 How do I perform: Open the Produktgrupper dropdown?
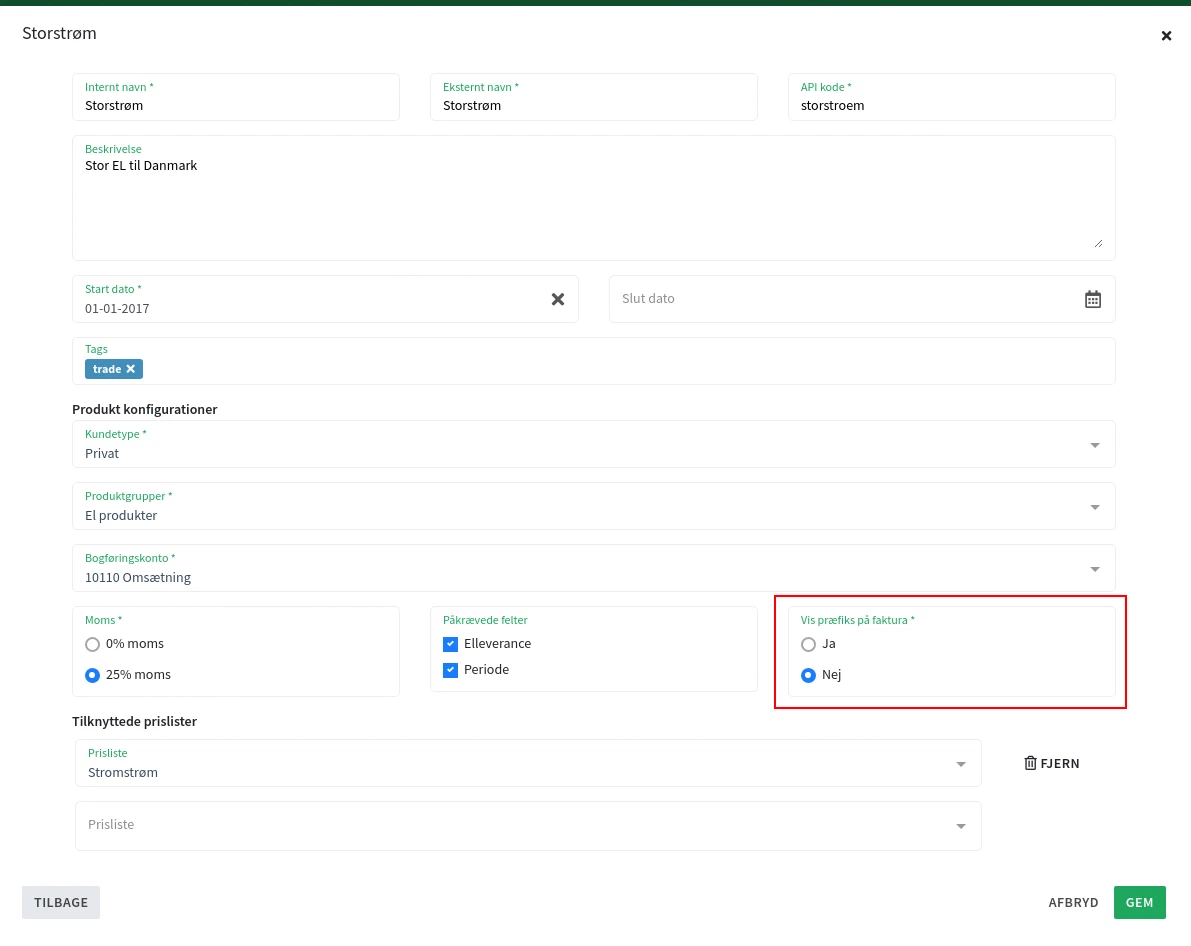pos(1094,507)
